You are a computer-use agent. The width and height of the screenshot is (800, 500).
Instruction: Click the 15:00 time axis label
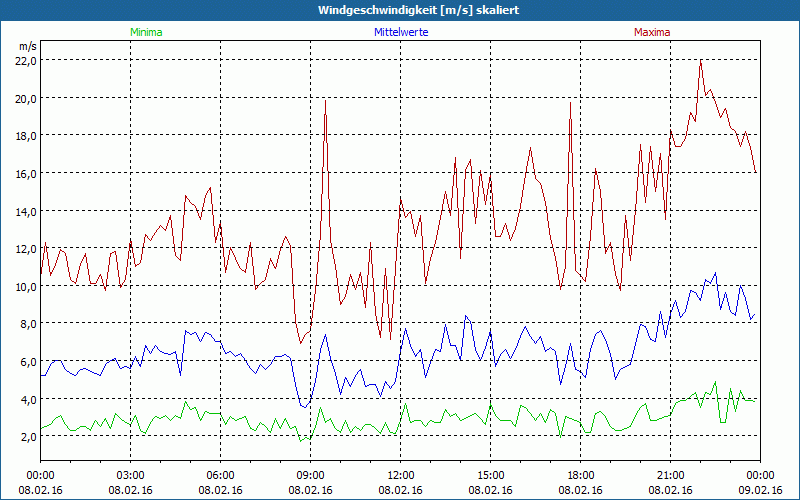pyautogui.click(x=491, y=475)
